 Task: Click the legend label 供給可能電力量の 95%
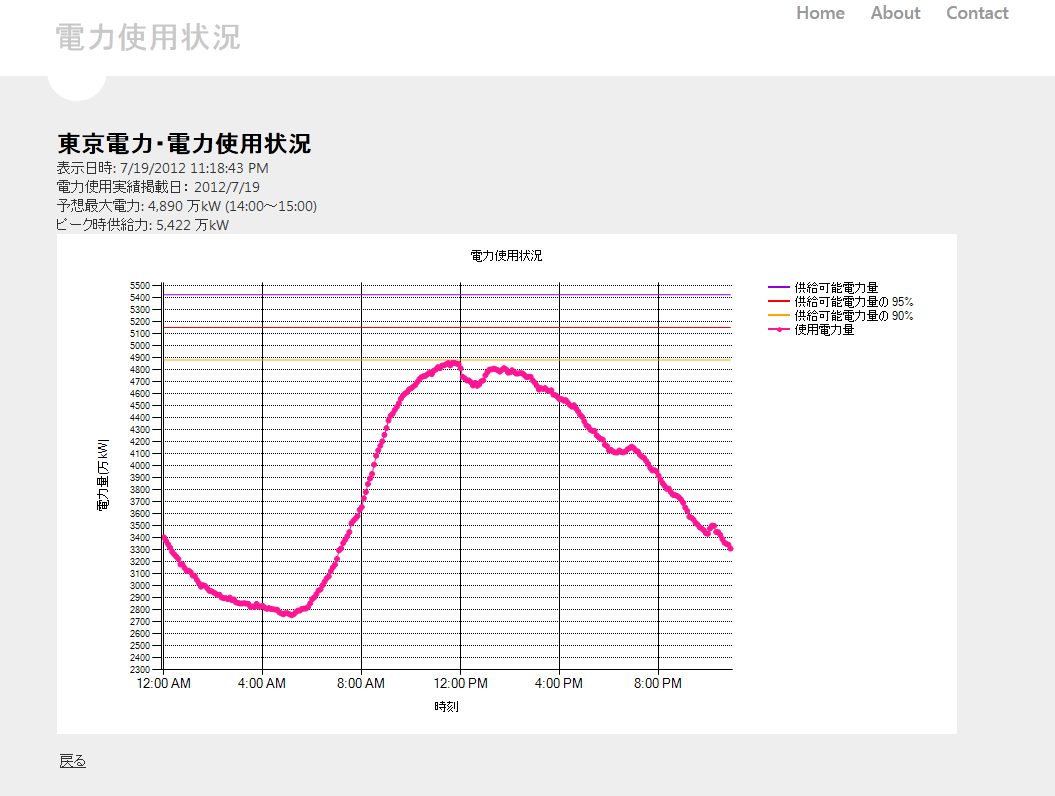click(853, 301)
